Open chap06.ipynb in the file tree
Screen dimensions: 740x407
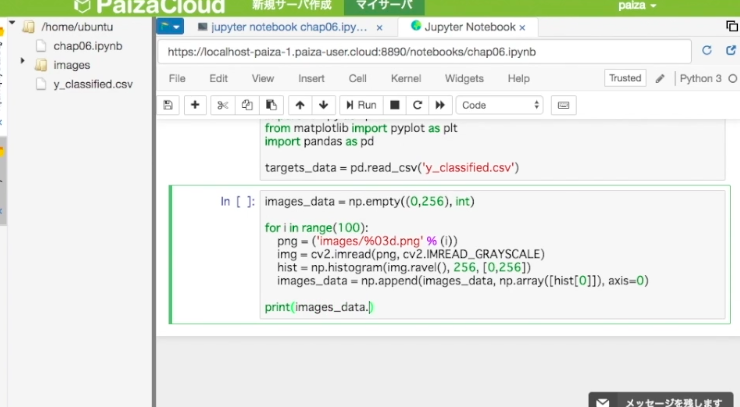[x=88, y=46]
